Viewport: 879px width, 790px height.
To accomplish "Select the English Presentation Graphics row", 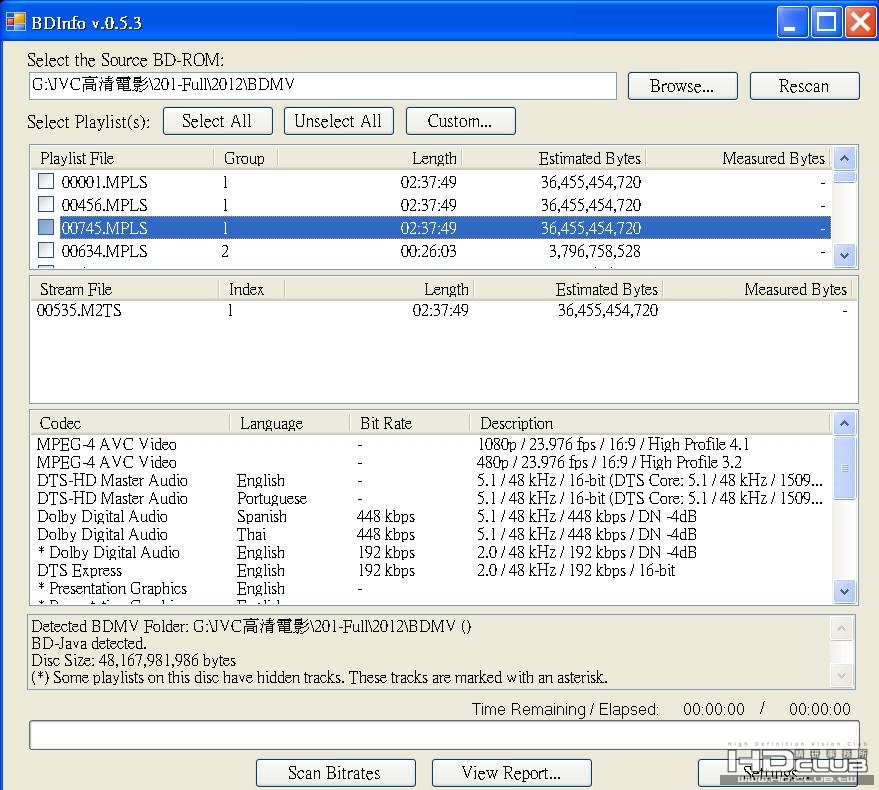I will [x=431, y=588].
